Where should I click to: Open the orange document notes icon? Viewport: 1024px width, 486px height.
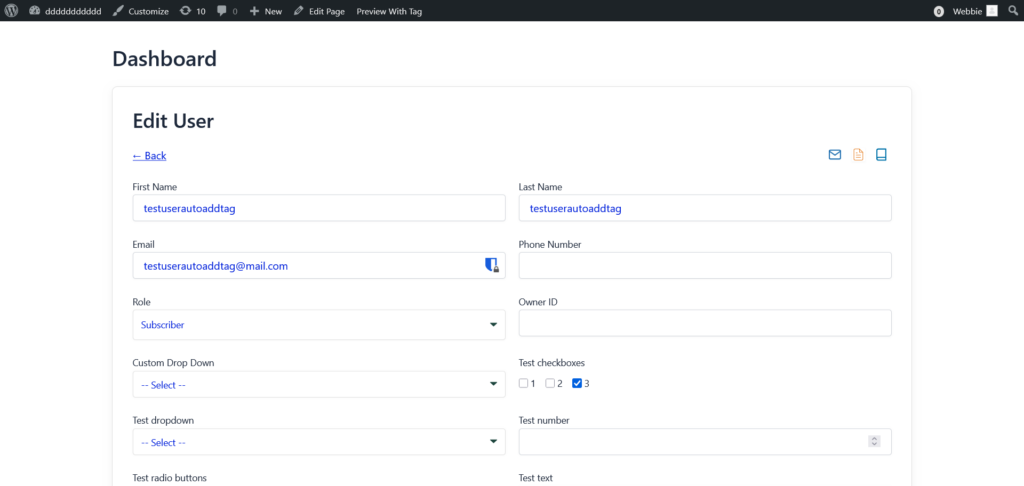coord(858,155)
